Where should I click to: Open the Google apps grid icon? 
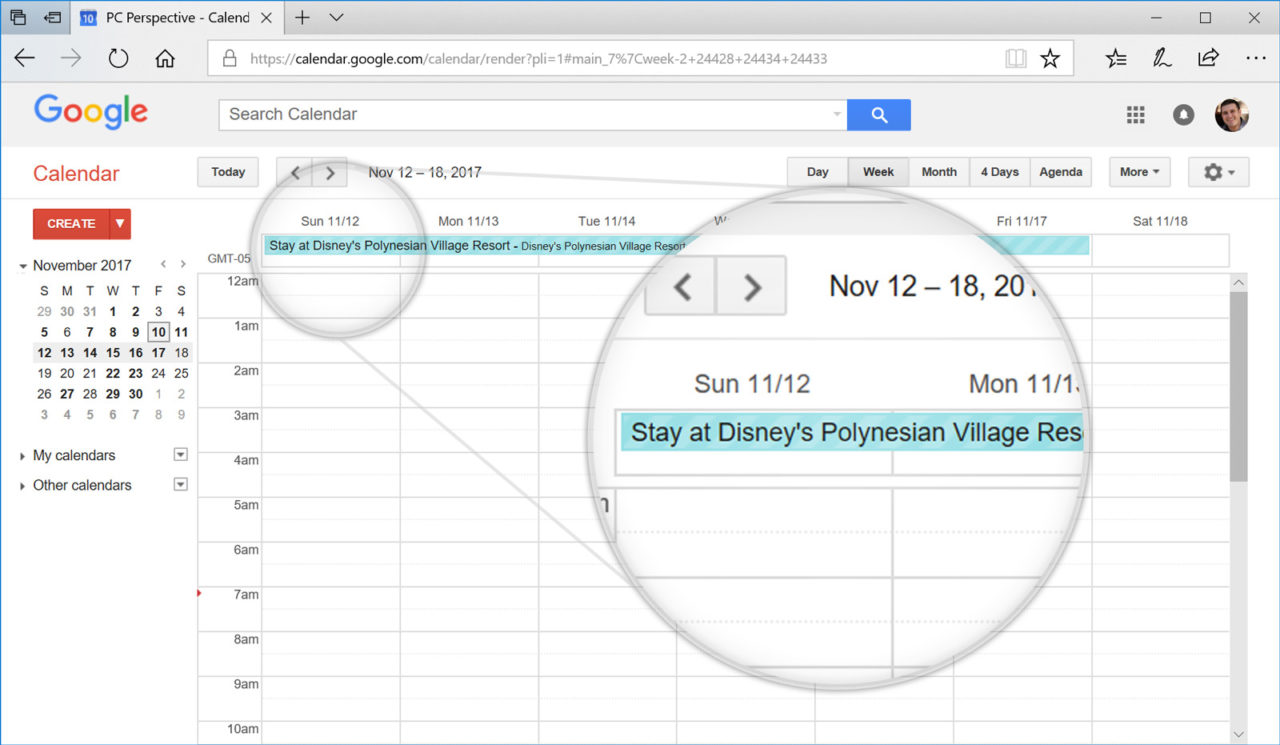[x=1135, y=115]
